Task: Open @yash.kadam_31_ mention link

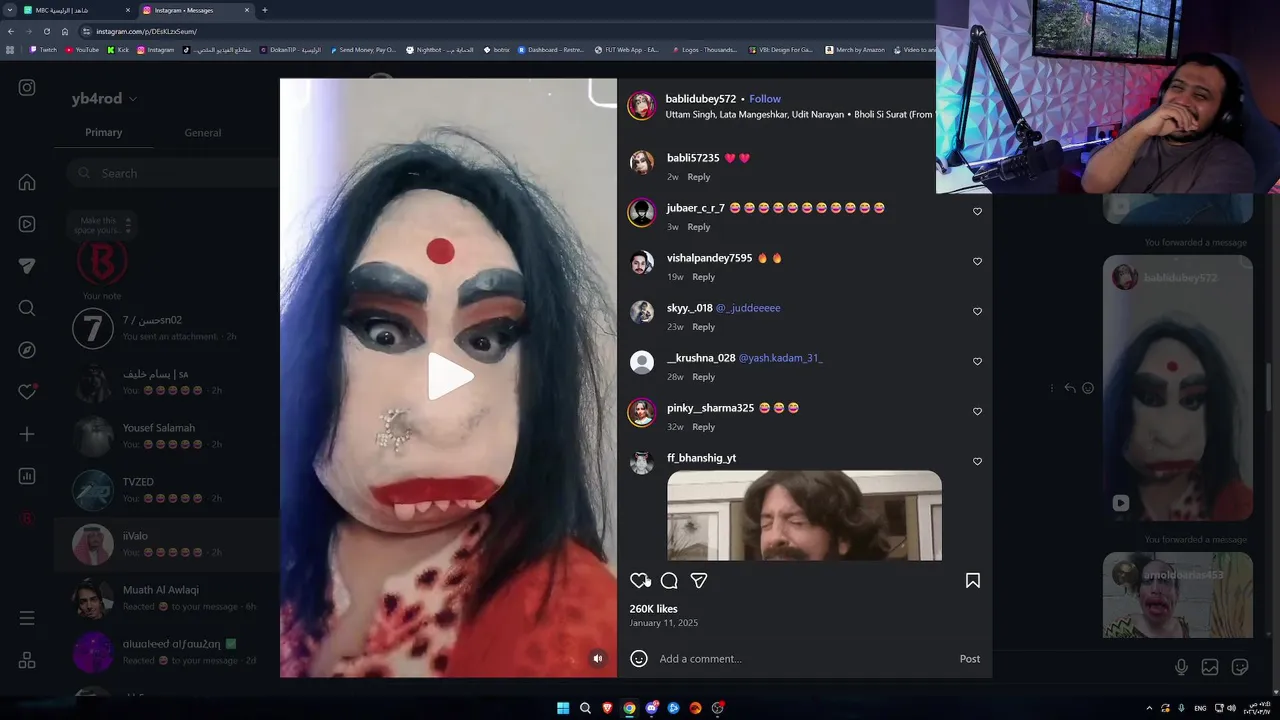Action: [780, 358]
